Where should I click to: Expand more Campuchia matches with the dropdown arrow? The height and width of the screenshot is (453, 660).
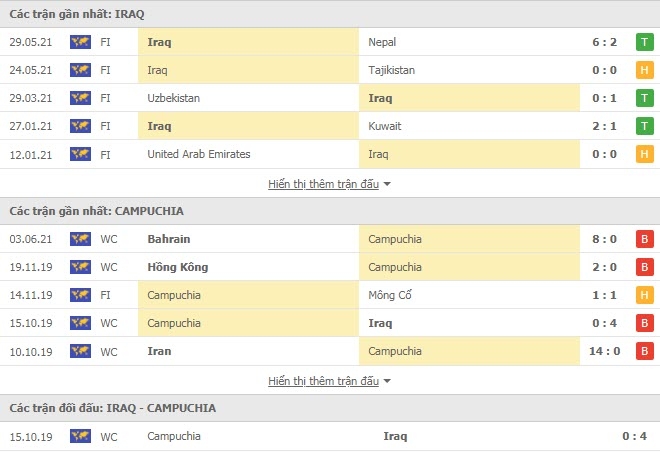pyautogui.click(x=387, y=381)
